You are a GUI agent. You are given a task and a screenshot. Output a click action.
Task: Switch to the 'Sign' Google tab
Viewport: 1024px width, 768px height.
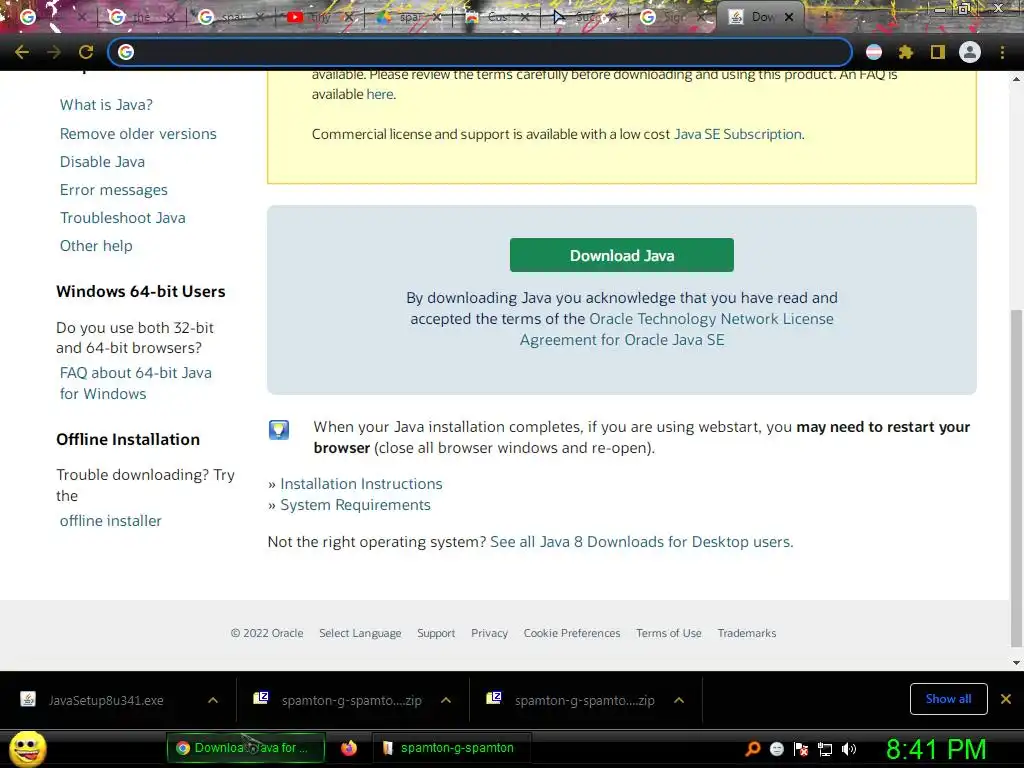[673, 17]
